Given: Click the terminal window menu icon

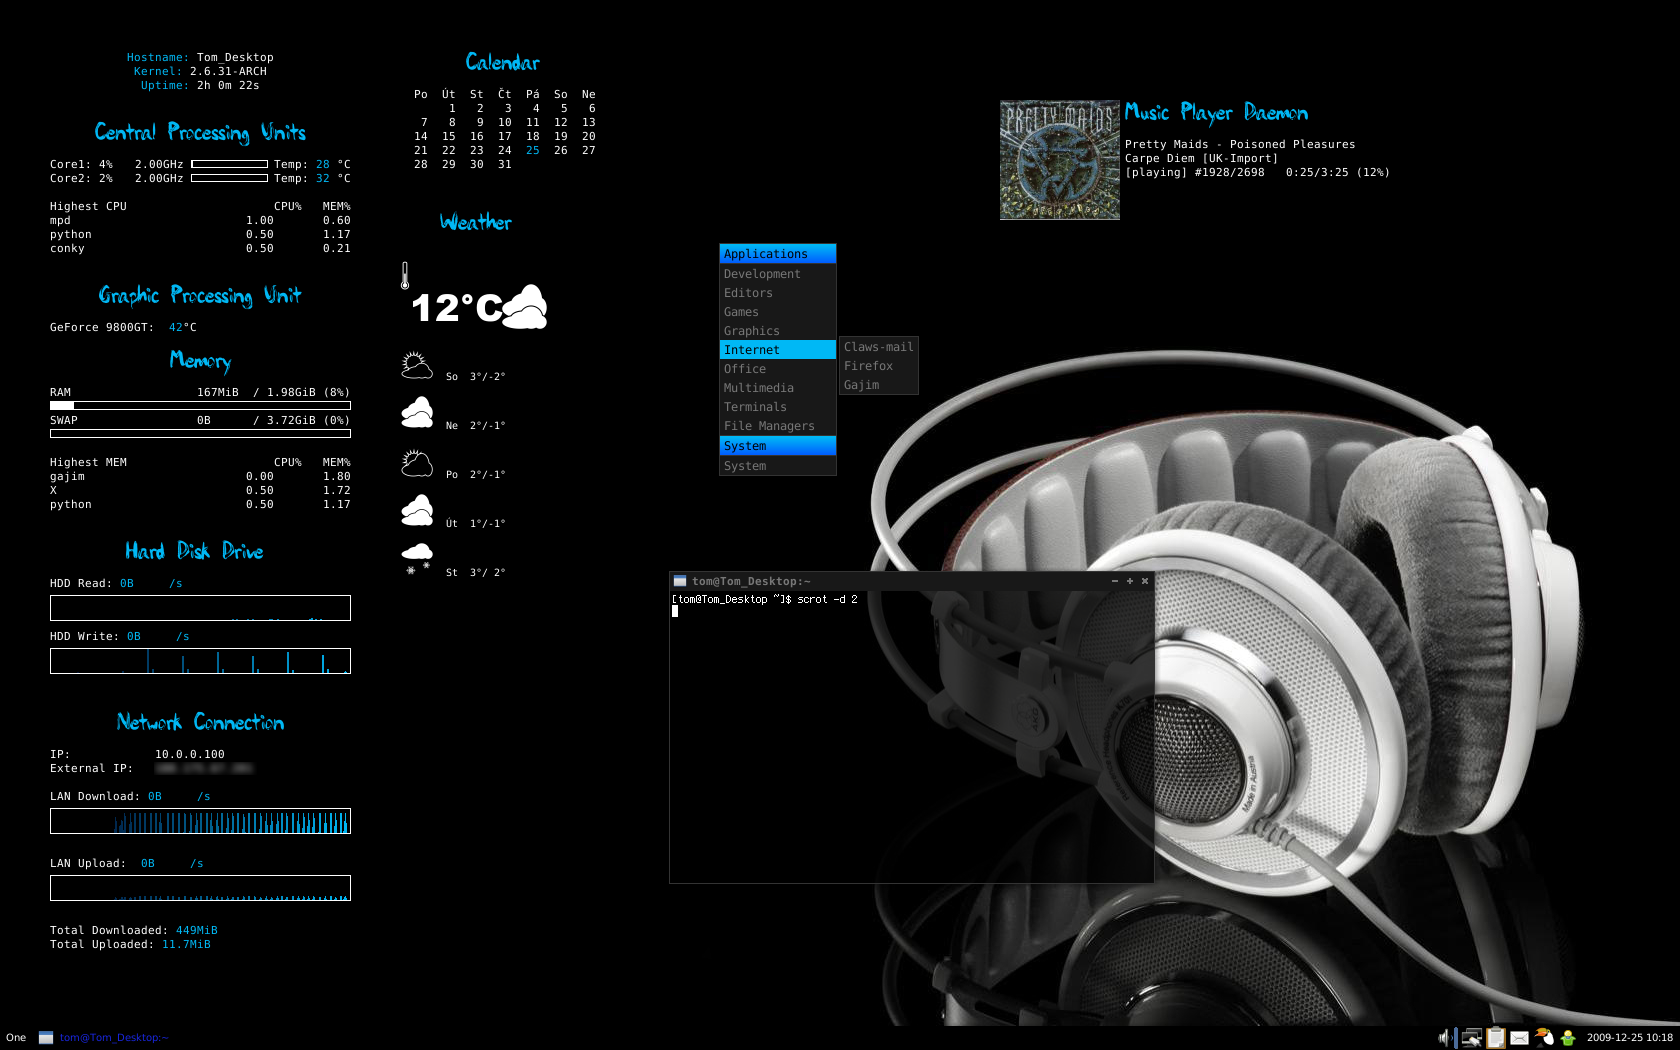Looking at the screenshot, I should (680, 581).
